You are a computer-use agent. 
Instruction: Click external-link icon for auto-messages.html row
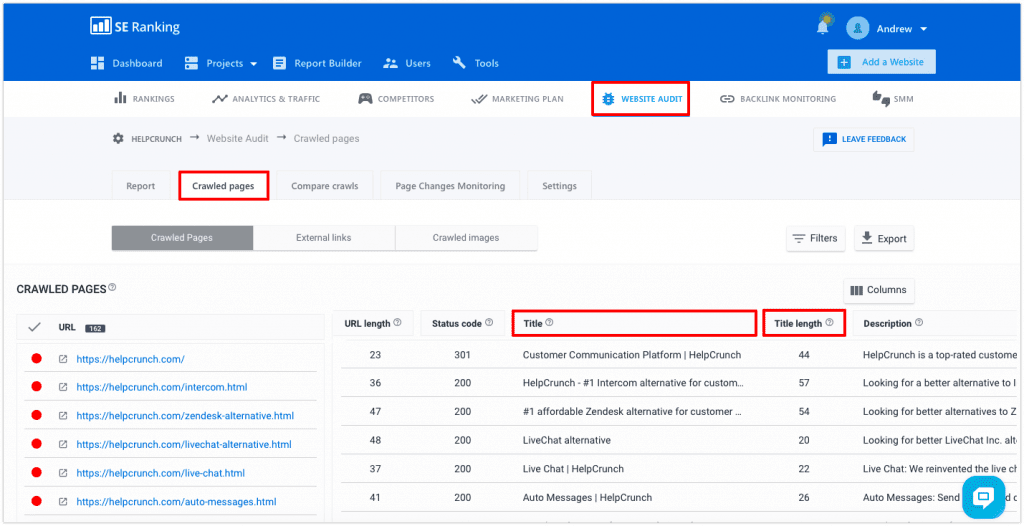pyautogui.click(x=63, y=502)
